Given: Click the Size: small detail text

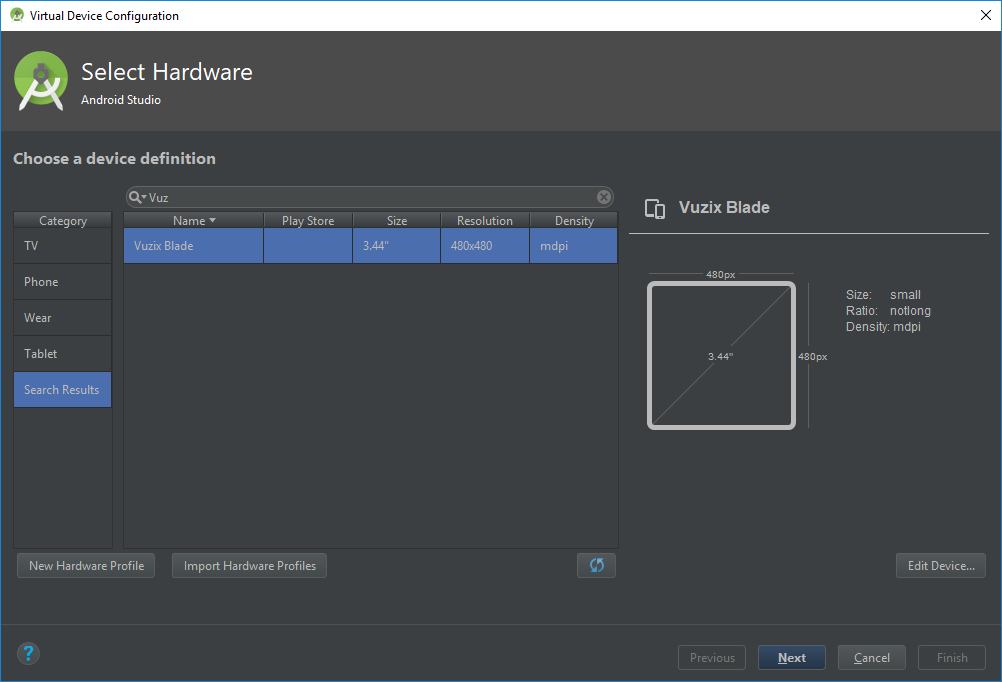Looking at the screenshot, I should [x=883, y=295].
